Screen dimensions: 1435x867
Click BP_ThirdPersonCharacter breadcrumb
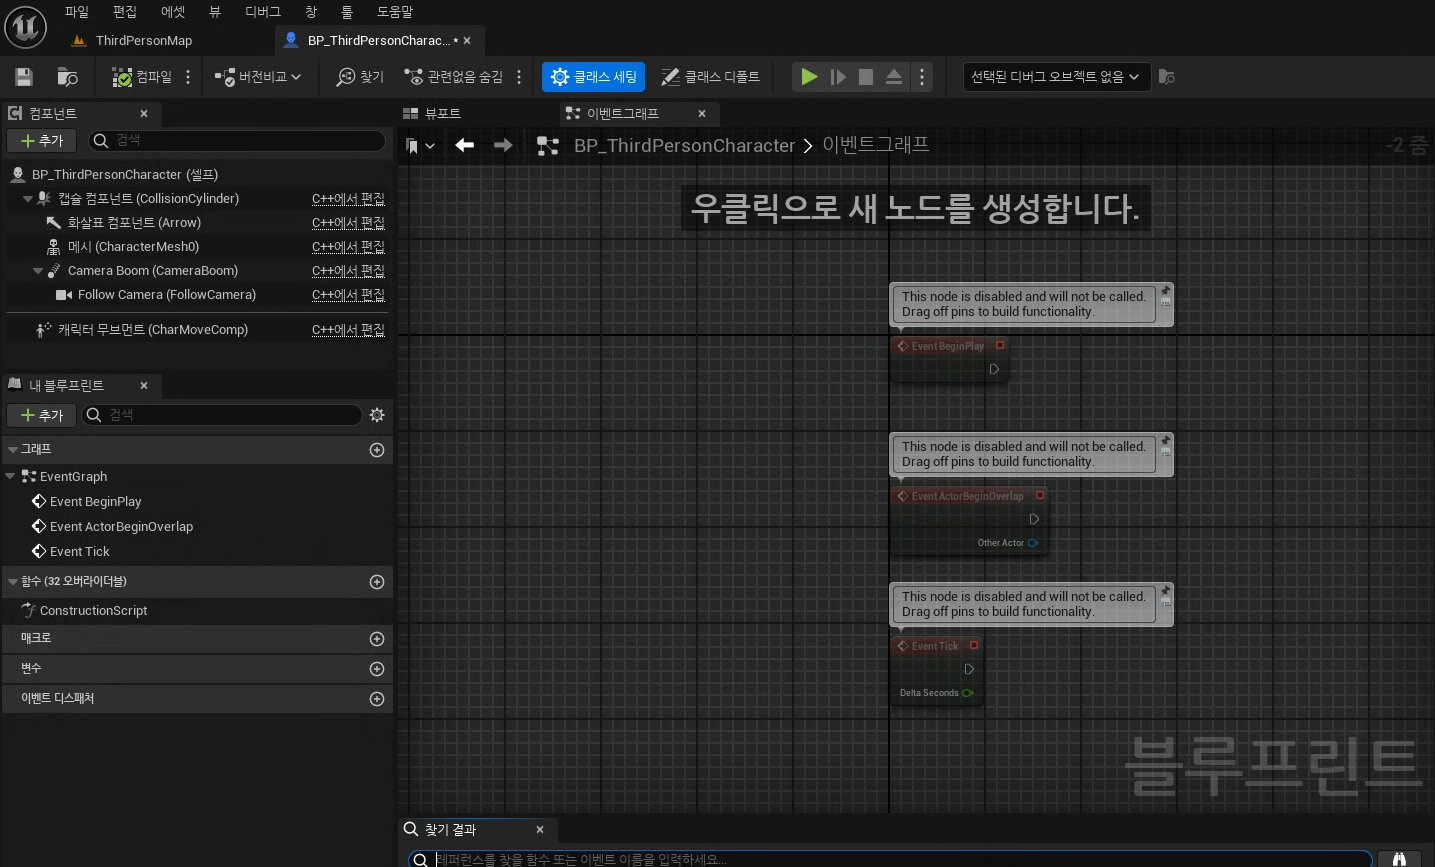[x=684, y=146]
